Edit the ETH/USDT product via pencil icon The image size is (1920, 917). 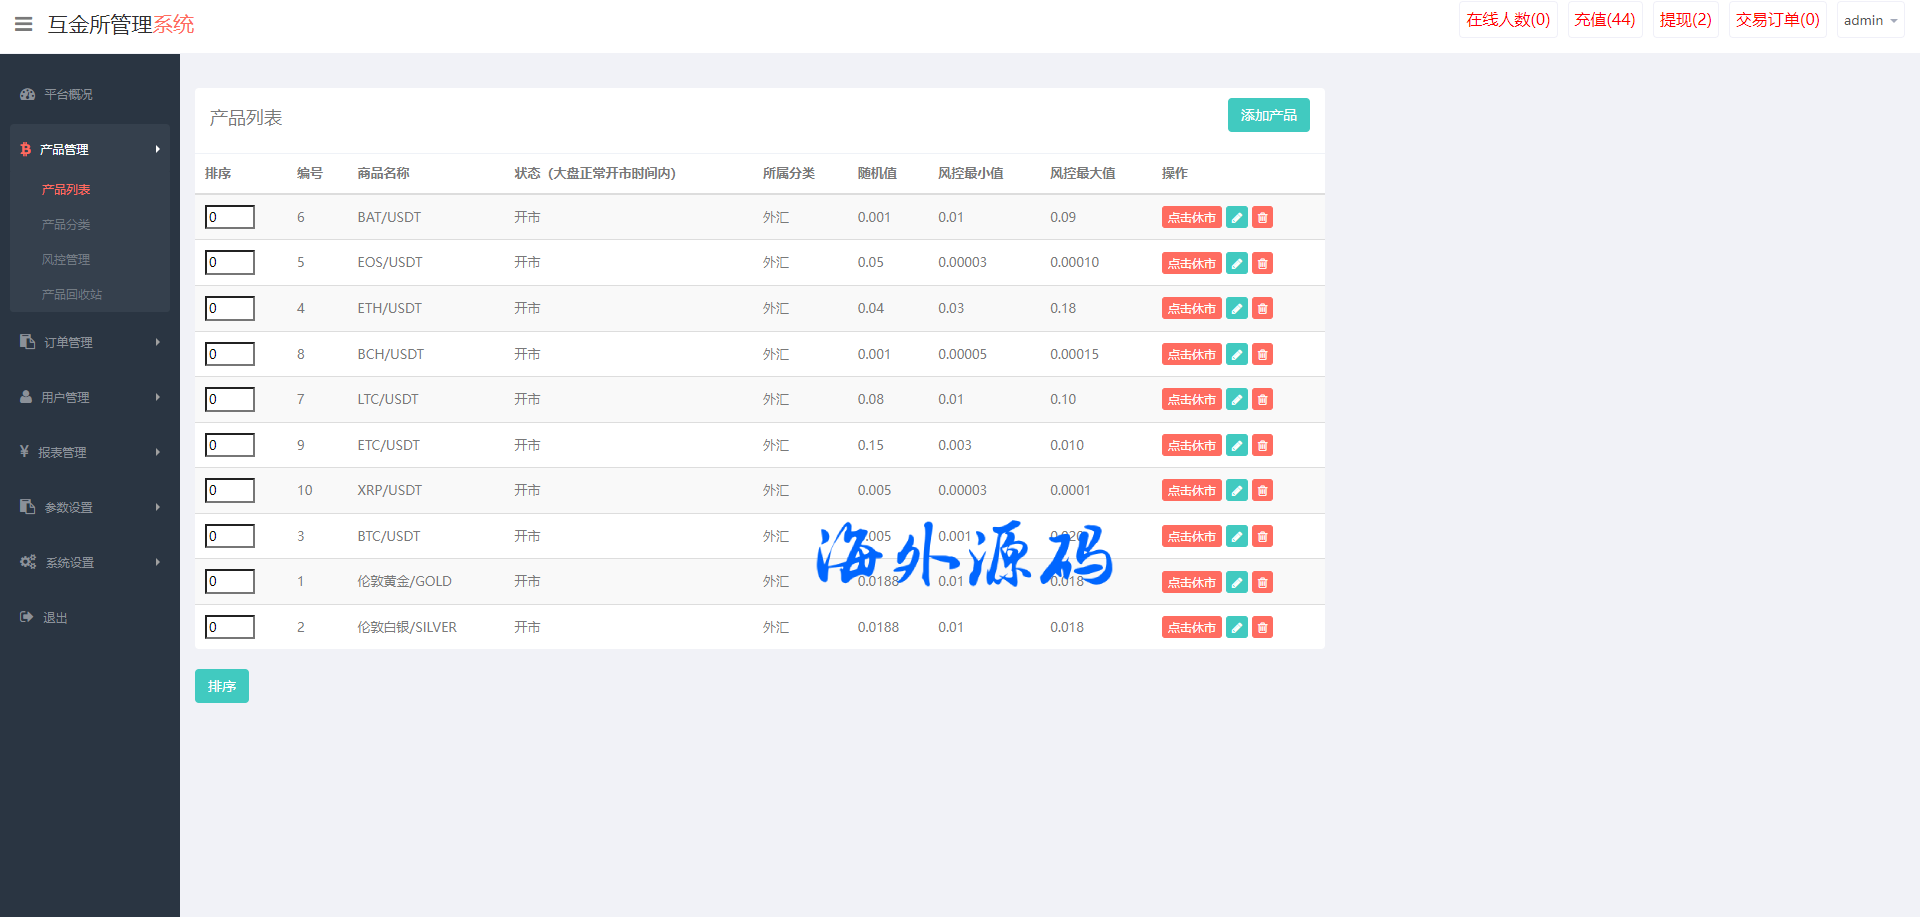[x=1237, y=309]
